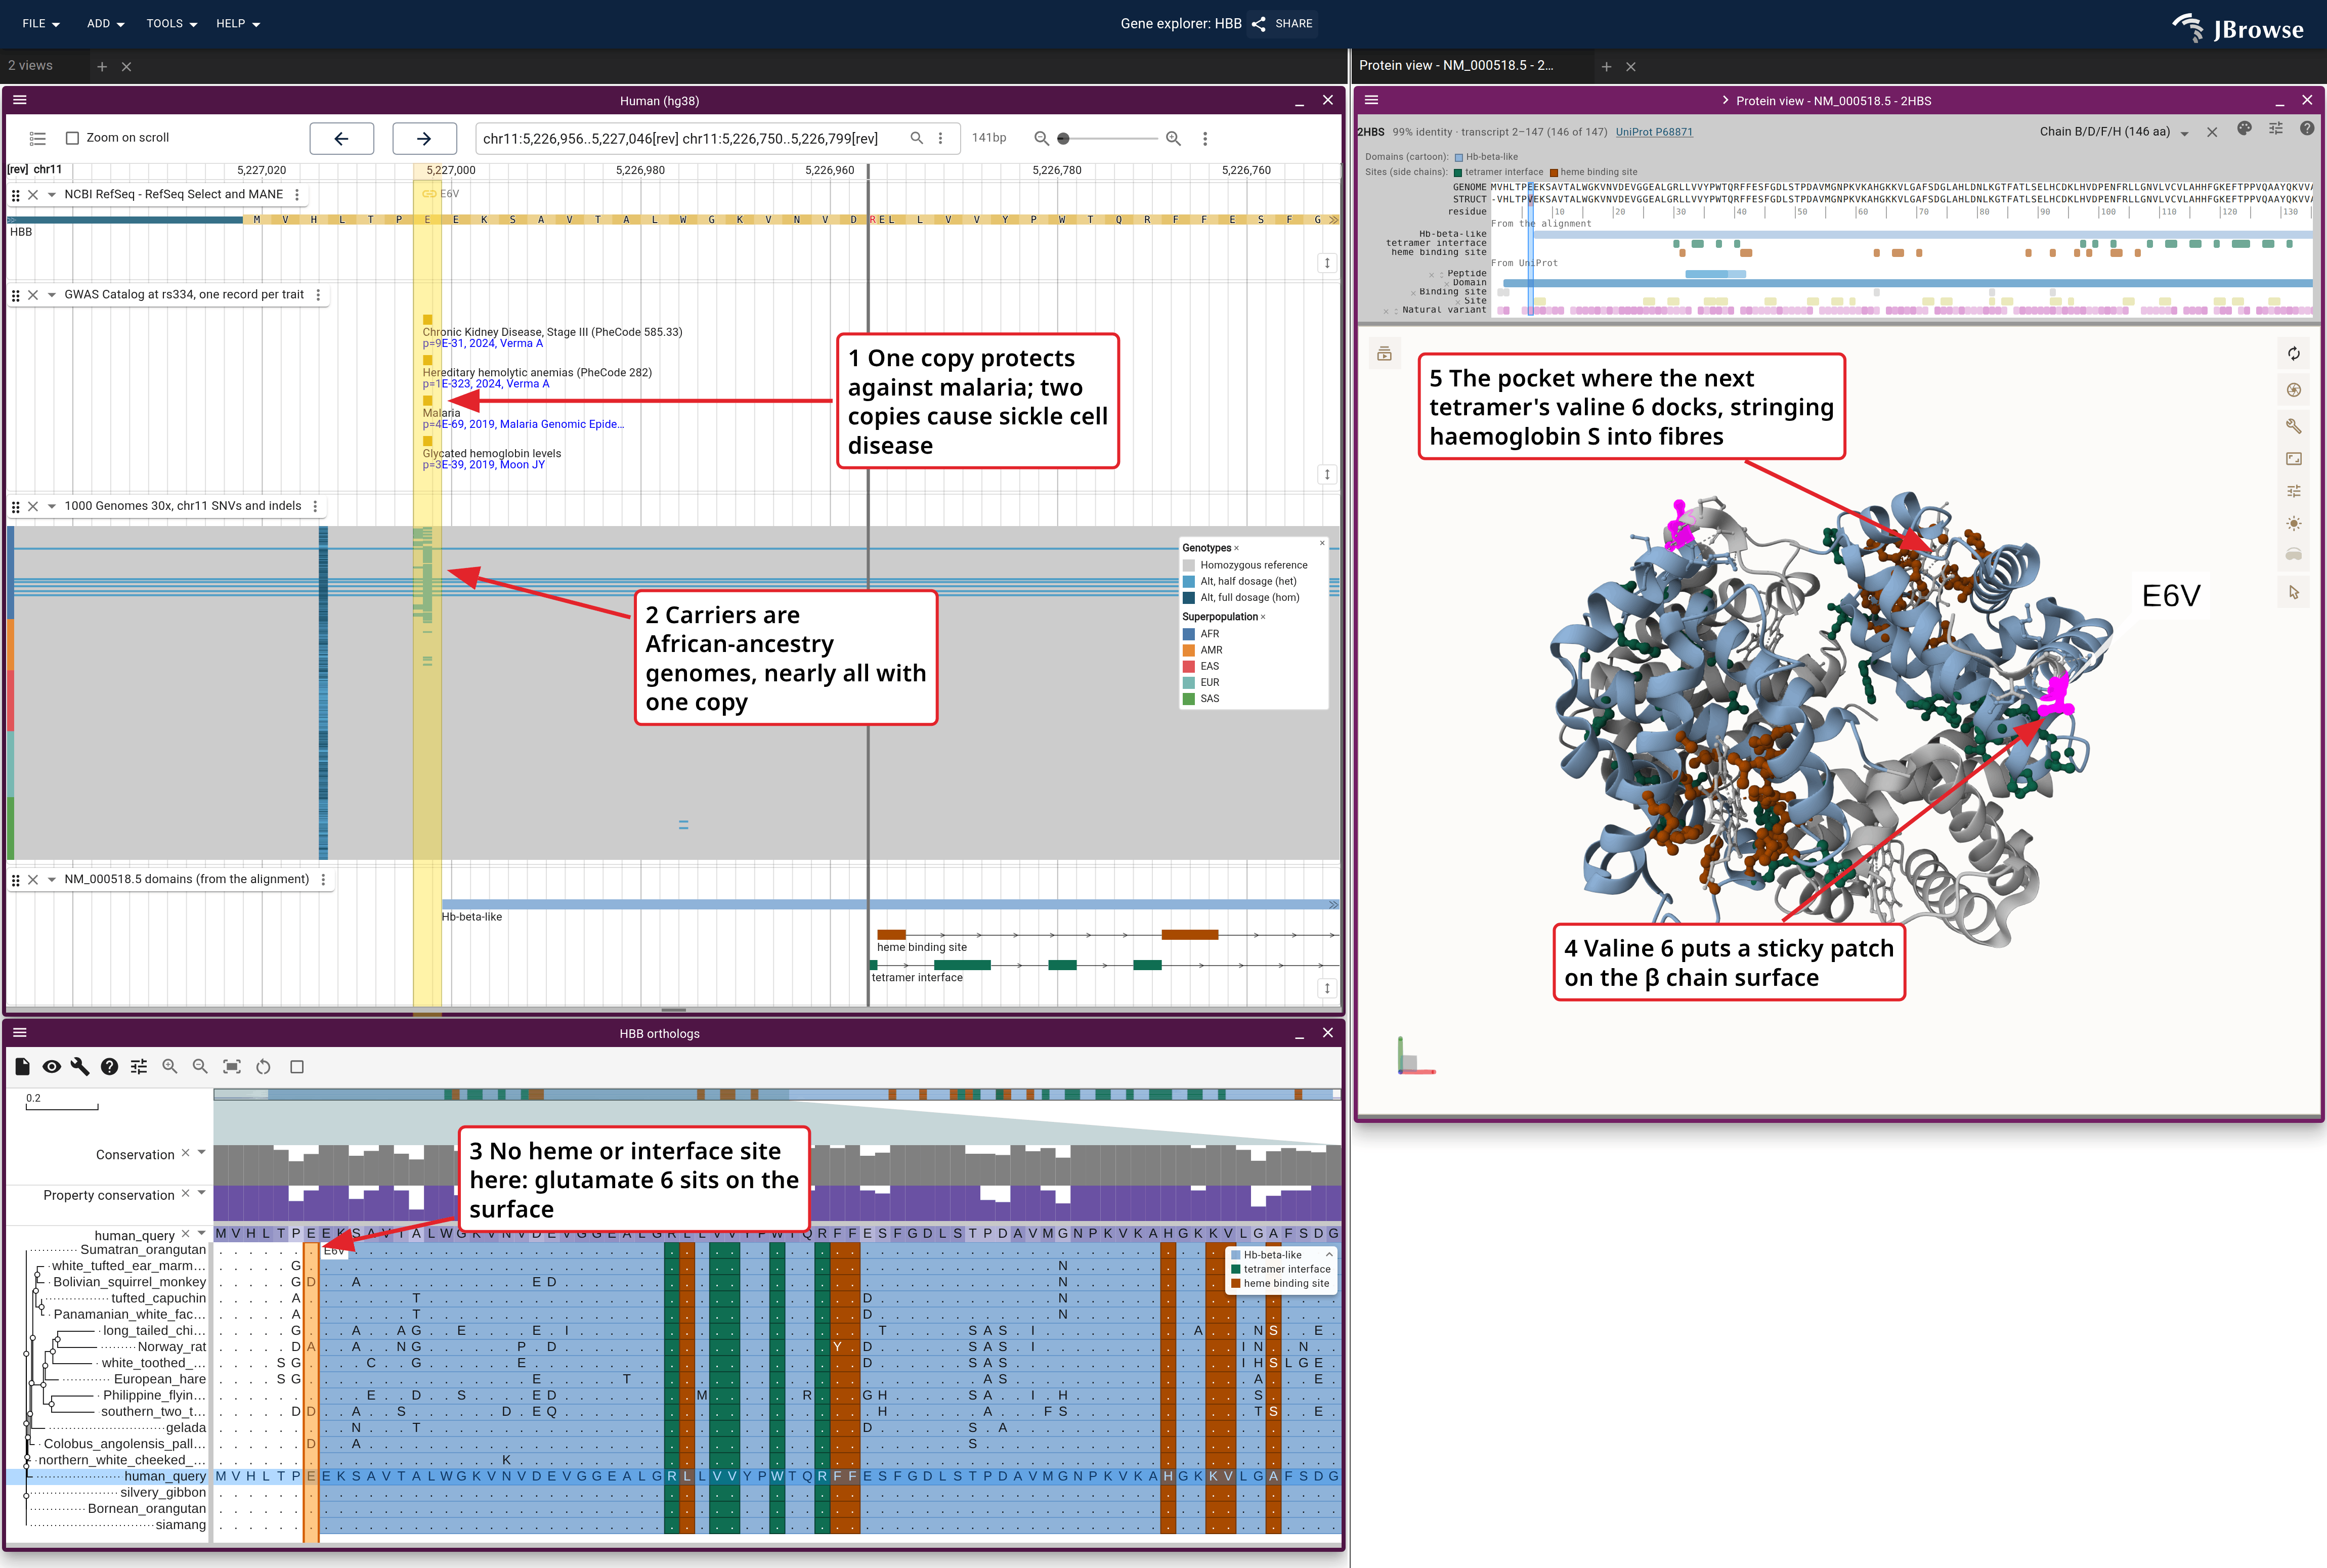Viewport: 2327px width, 1568px height.
Task: Open the ADD menu
Action: coord(105,23)
